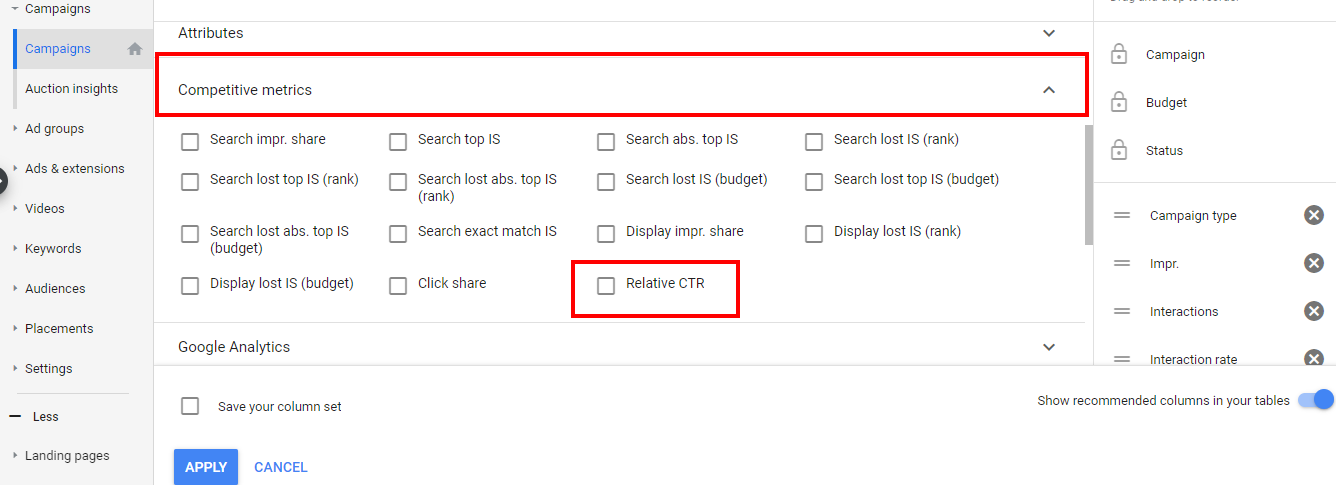Screen dimensions: 1336x485
Task: Click the CANCEL link
Action: (x=281, y=467)
